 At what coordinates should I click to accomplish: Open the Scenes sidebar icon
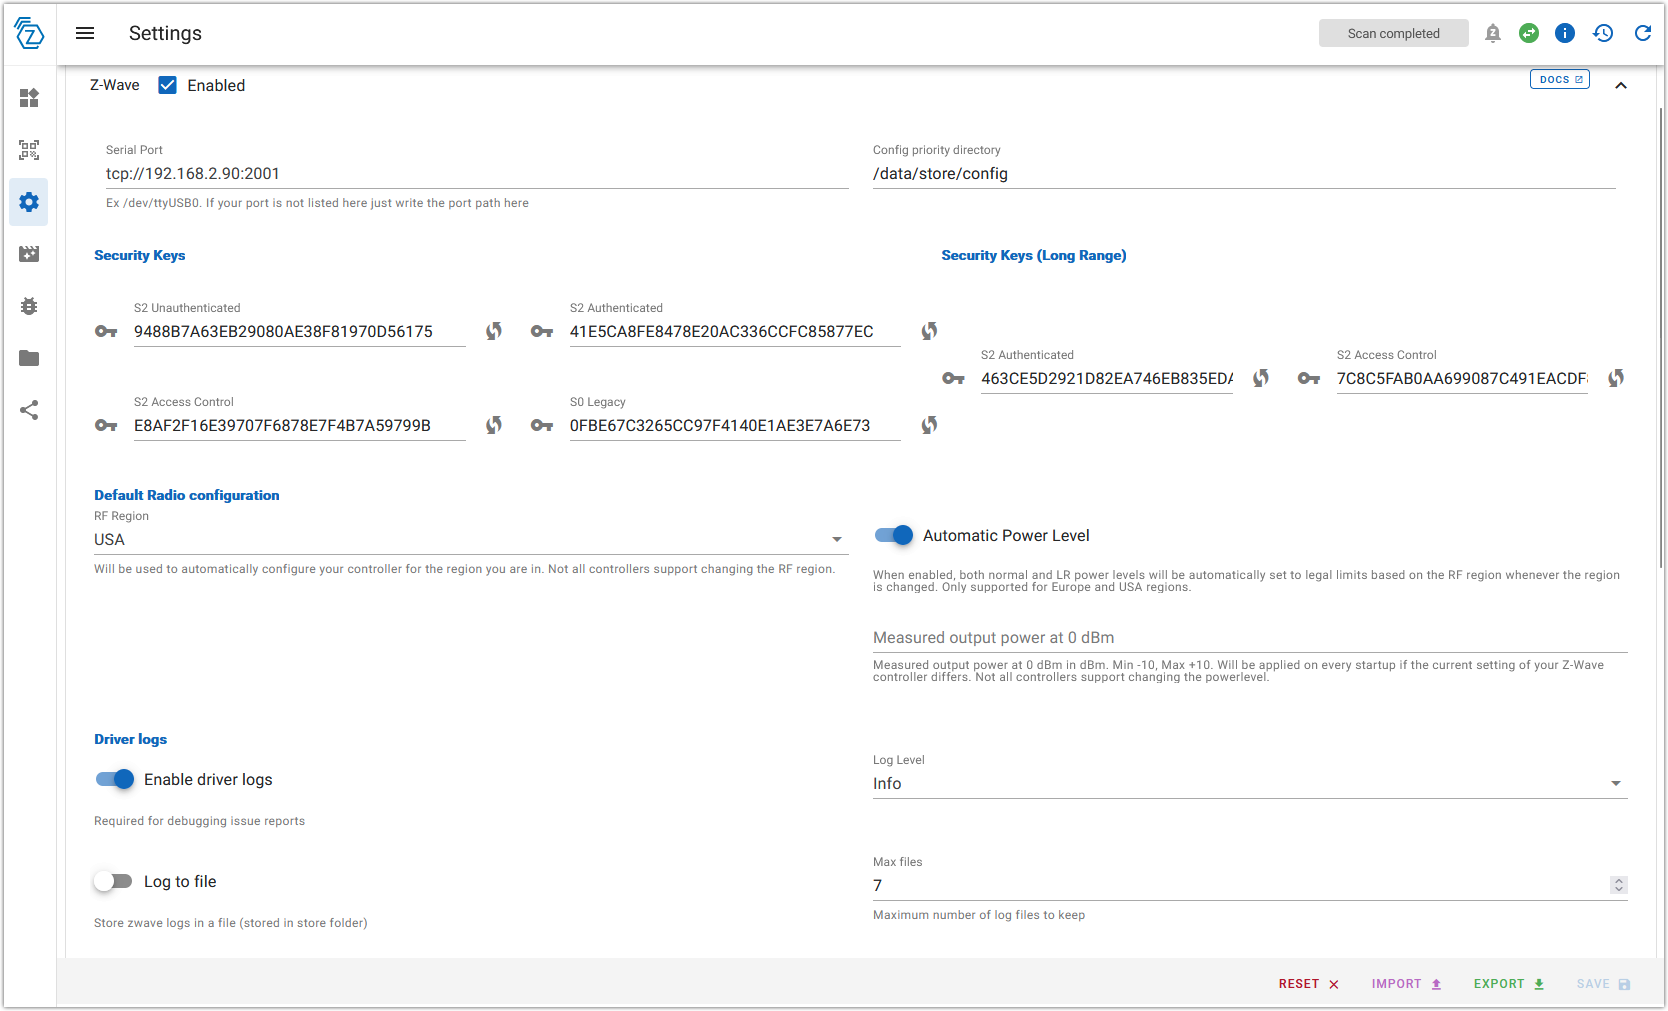coord(29,254)
